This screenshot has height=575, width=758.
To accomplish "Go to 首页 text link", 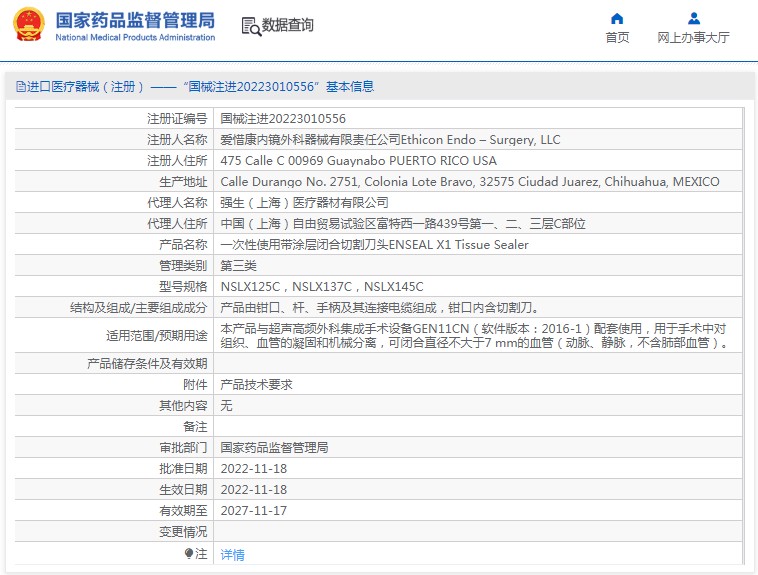I will coord(617,38).
